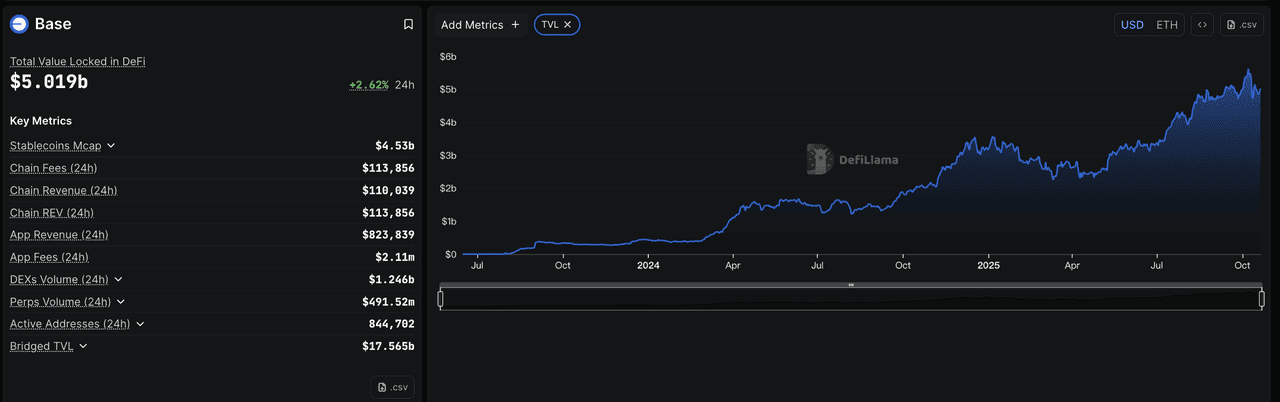Image resolution: width=1280 pixels, height=402 pixels.
Task: Click the App Revenue (24h) label
Action: coord(59,235)
